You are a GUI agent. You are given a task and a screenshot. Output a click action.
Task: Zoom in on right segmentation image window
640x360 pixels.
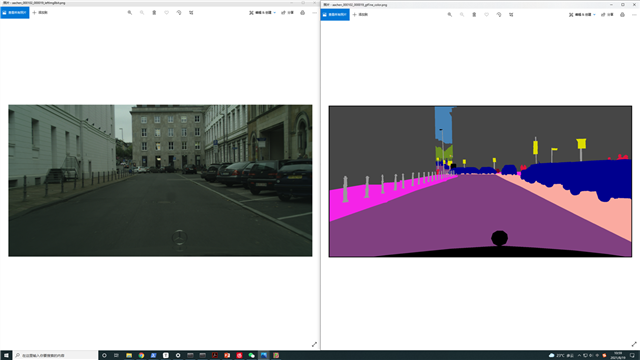pyautogui.click(x=450, y=14)
